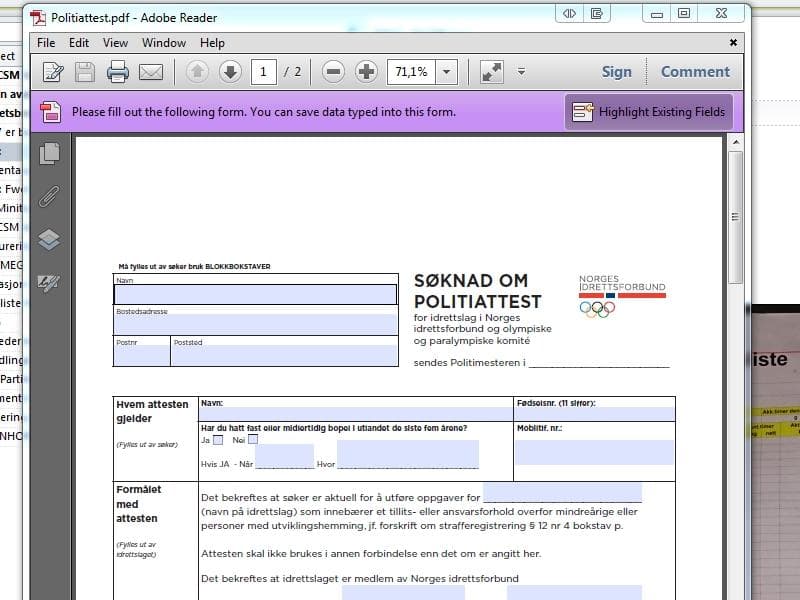
Task: Open Page Thumbnails panel in sidebar
Action: tap(49, 153)
